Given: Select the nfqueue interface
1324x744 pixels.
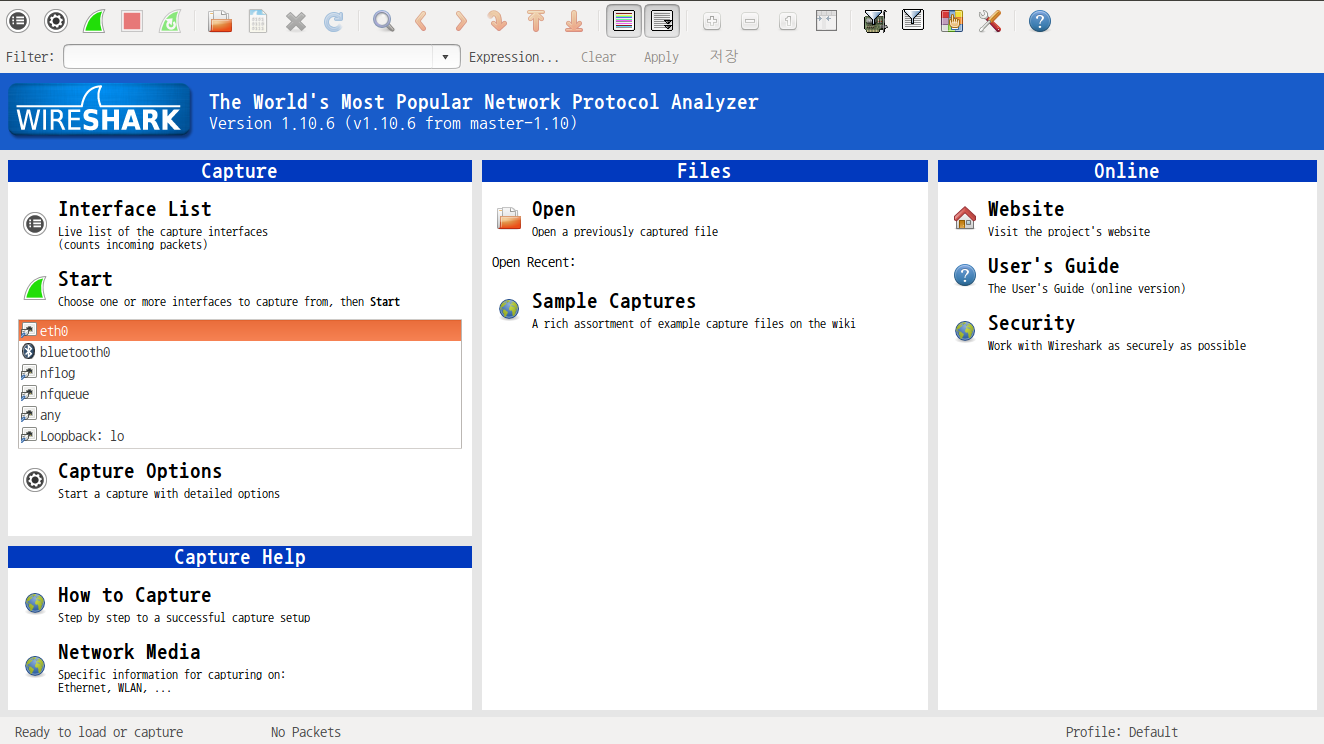Looking at the screenshot, I should [x=240, y=394].
